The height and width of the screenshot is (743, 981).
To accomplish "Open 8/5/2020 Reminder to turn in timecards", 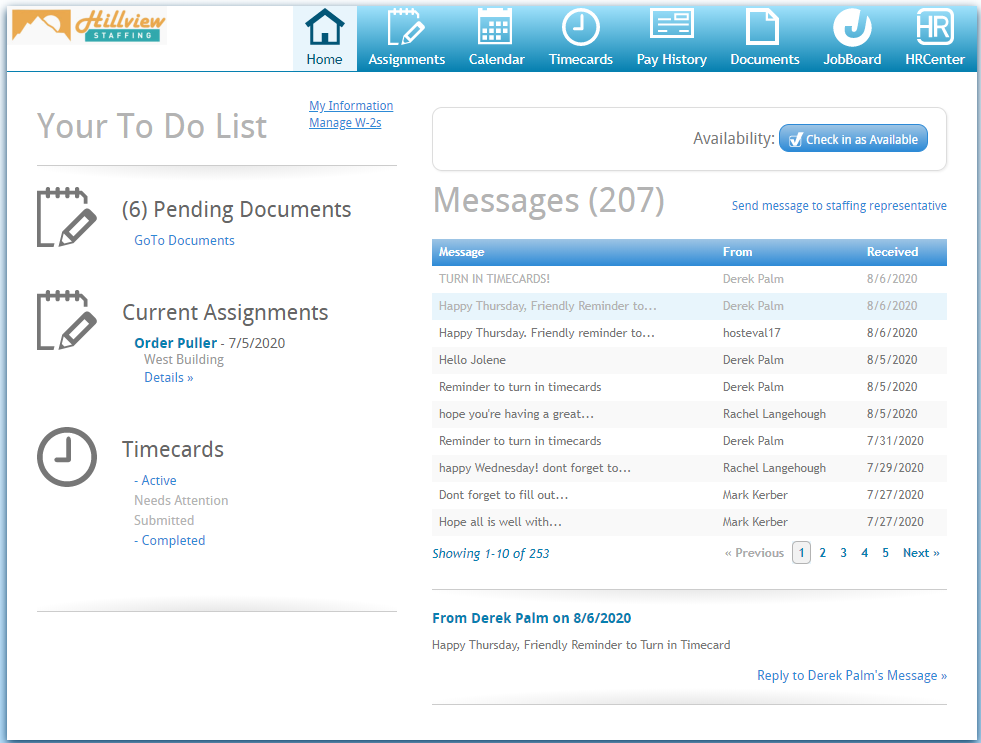I will click(689, 387).
